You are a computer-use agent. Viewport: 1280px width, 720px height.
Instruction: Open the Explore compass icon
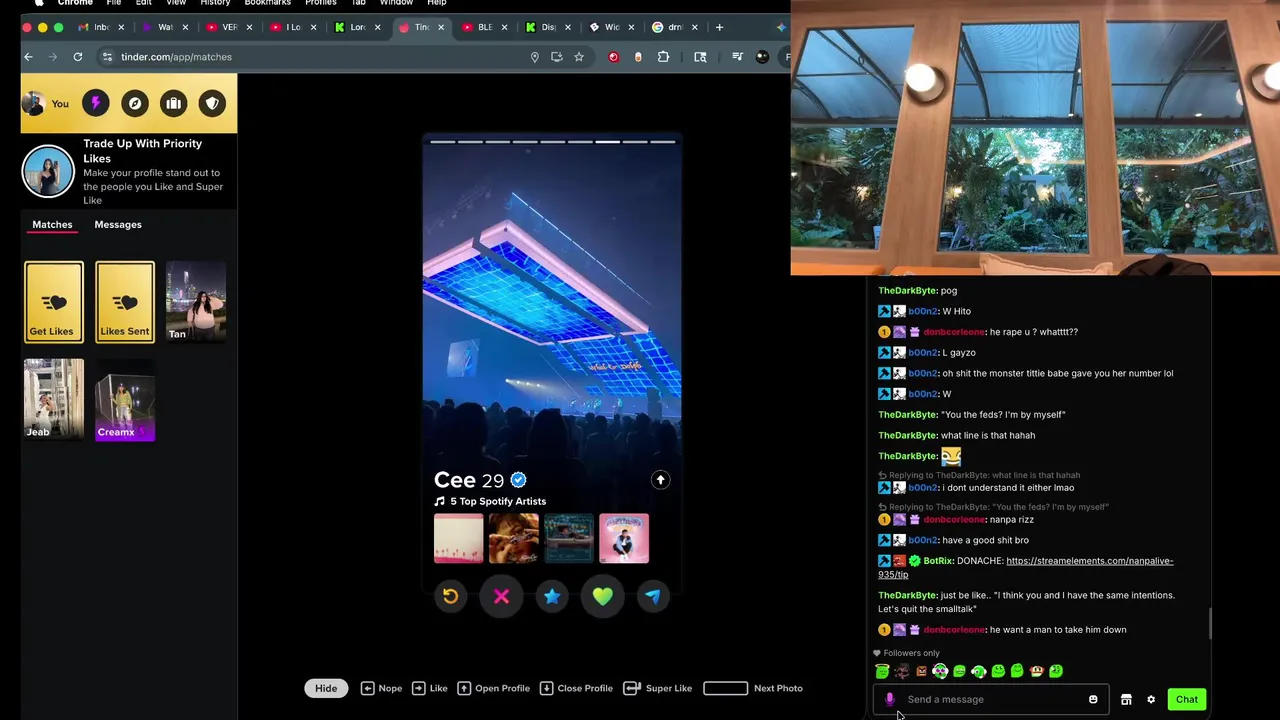[135, 103]
